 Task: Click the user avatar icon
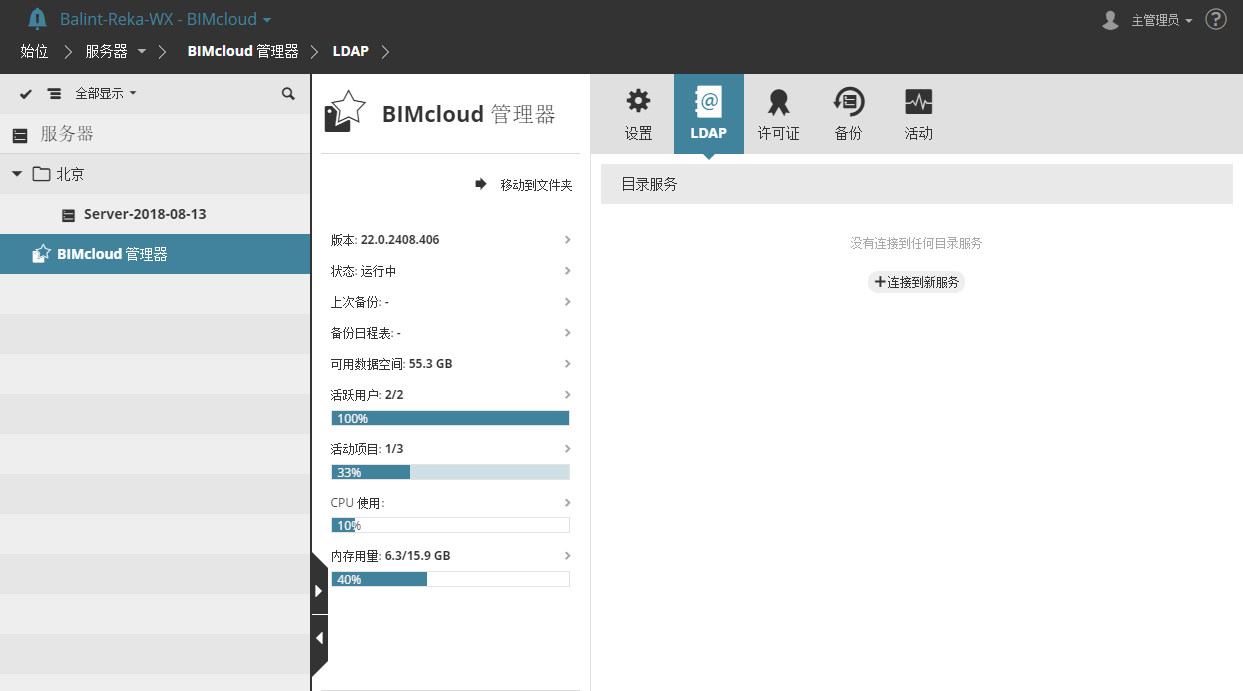1110,20
